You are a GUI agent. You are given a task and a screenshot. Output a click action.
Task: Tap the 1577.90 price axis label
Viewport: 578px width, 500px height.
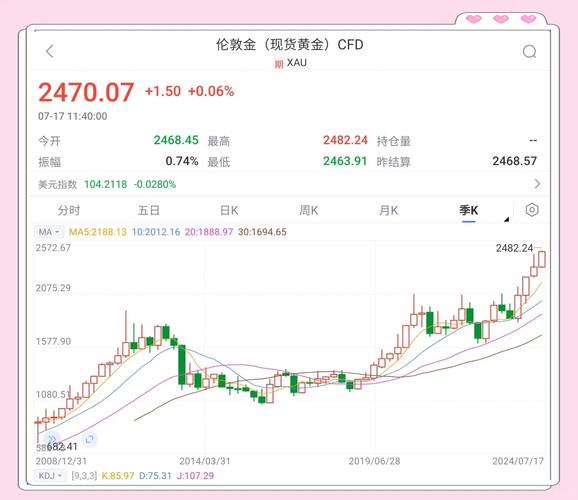click(53, 341)
